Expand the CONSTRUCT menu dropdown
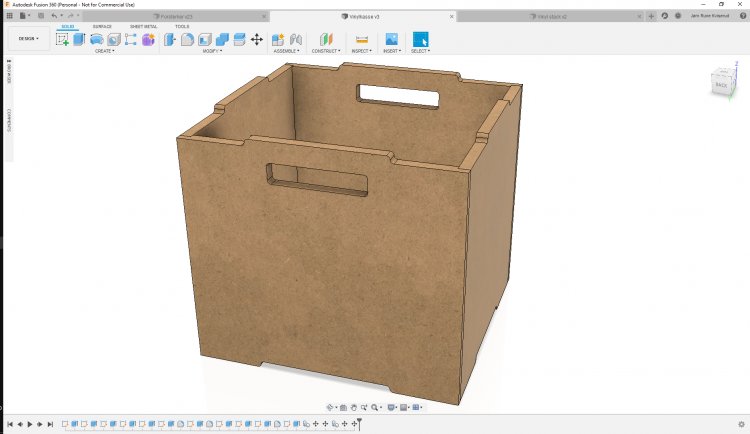The width and height of the screenshot is (750, 434). point(325,51)
